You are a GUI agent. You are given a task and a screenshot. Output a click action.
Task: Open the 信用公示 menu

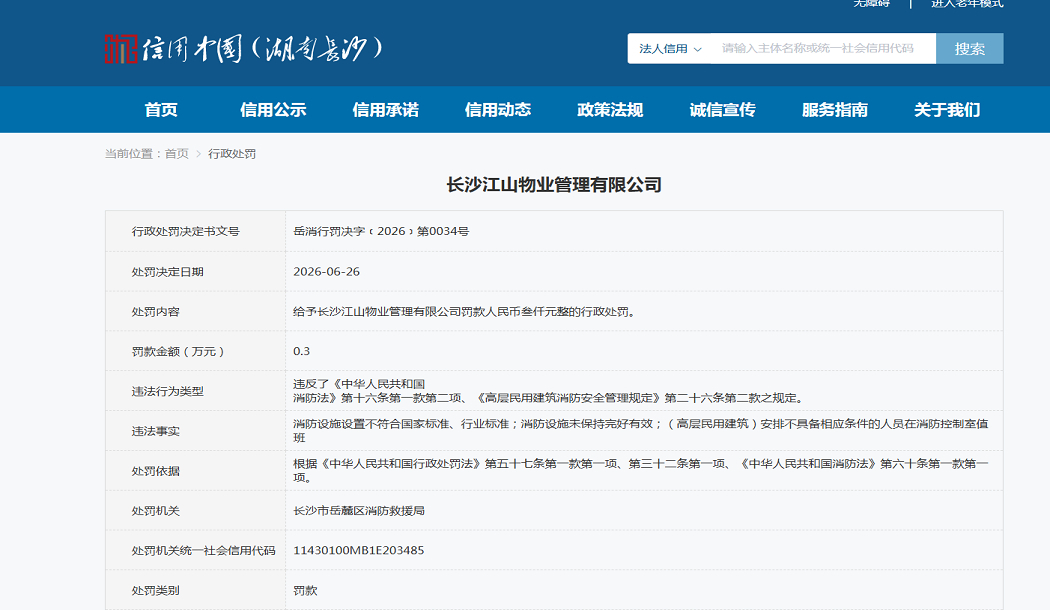coord(273,110)
